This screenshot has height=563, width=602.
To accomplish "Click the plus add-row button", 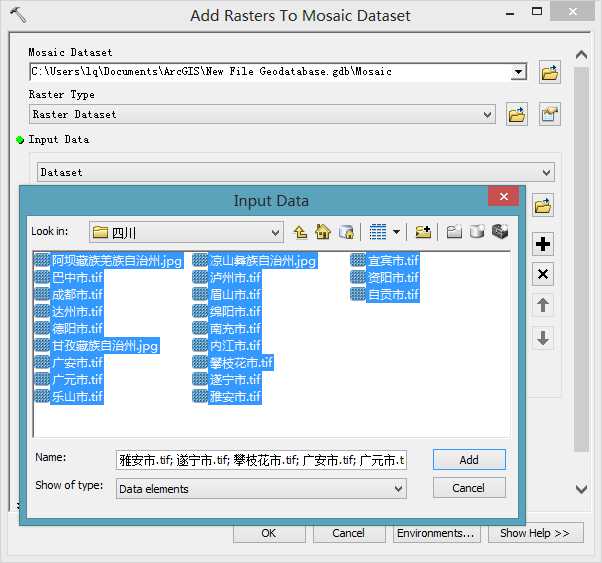I will (x=542, y=244).
